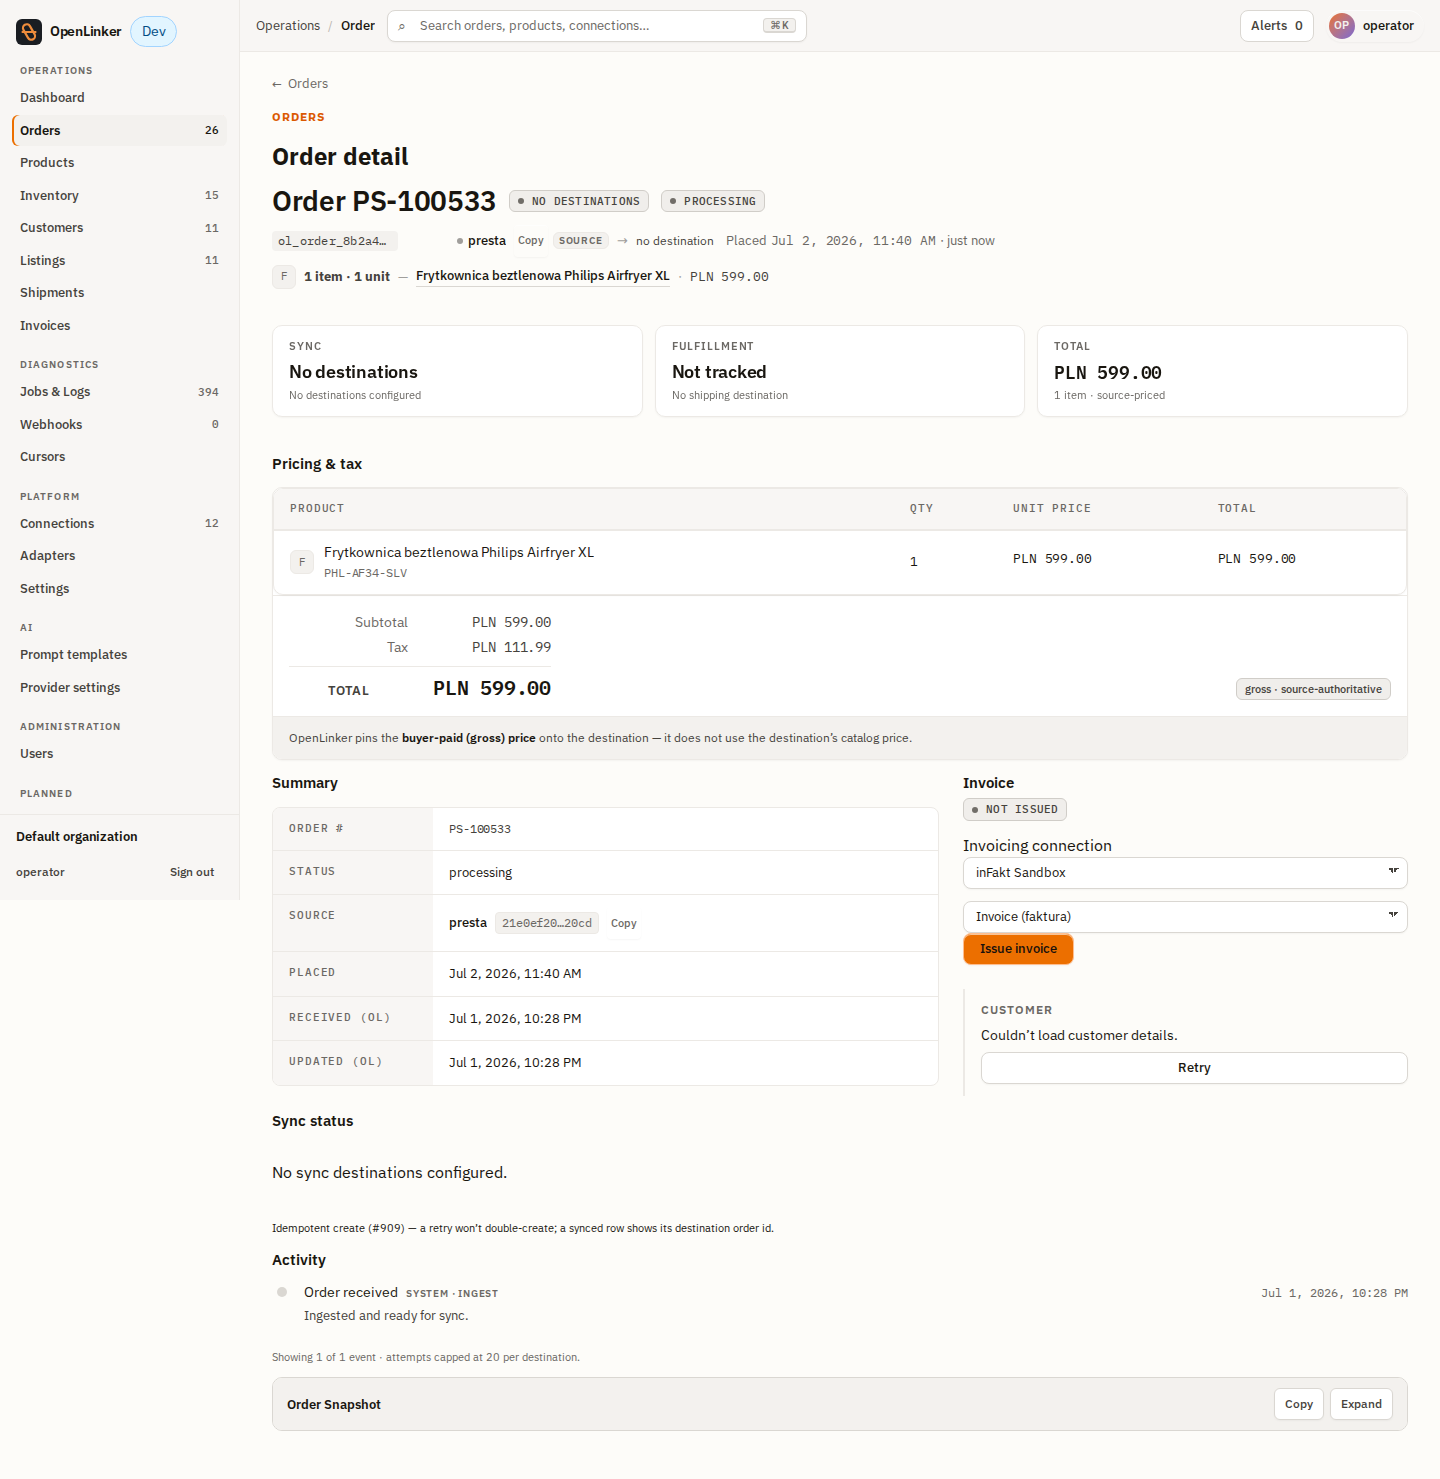Click Sign out link

[192, 873]
